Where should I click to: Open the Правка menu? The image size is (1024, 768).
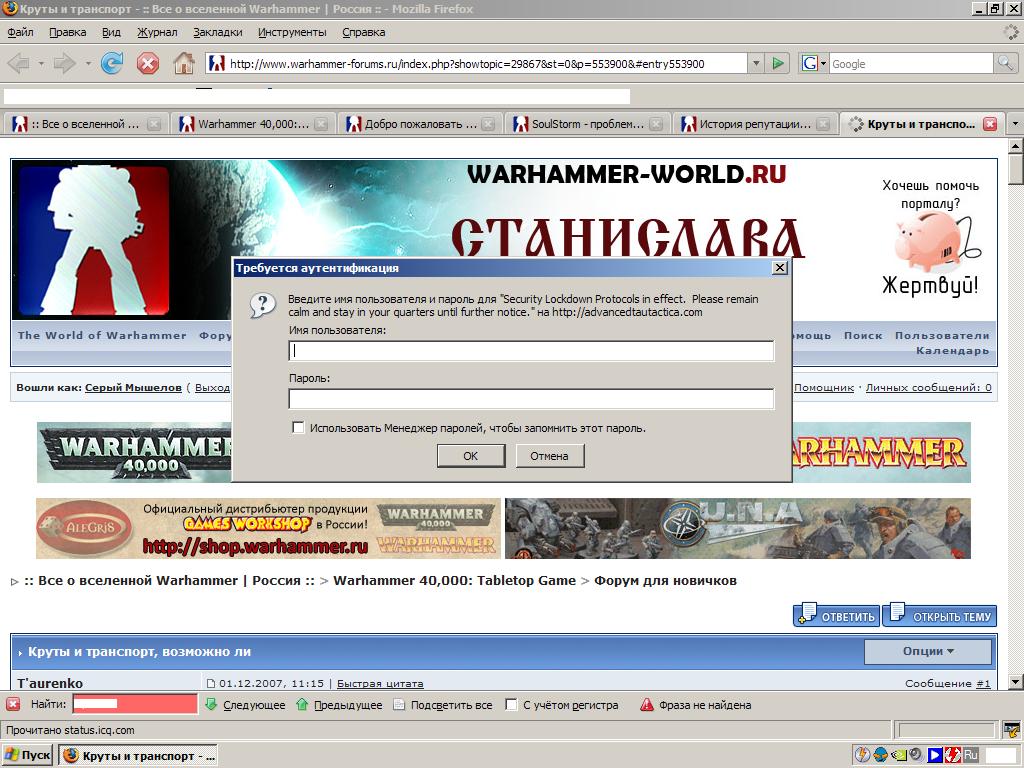tap(67, 32)
